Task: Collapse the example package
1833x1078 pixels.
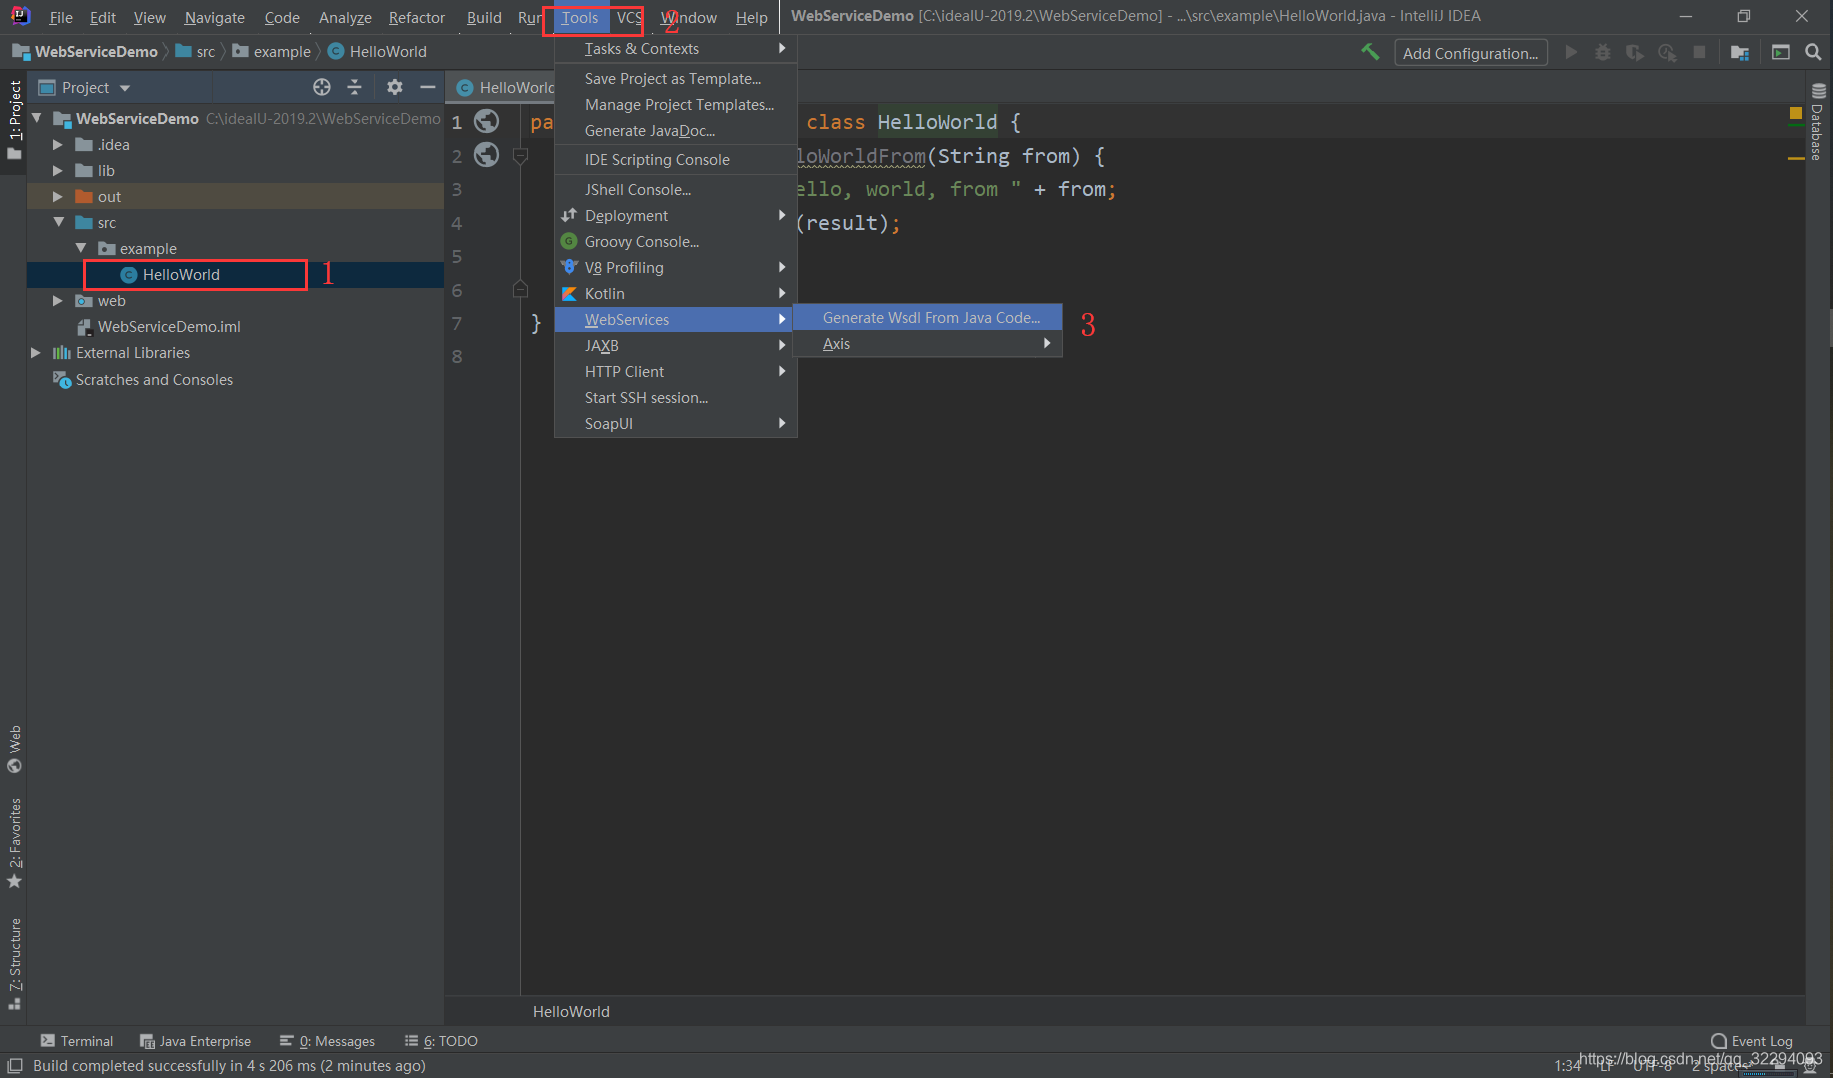Action: [x=81, y=248]
